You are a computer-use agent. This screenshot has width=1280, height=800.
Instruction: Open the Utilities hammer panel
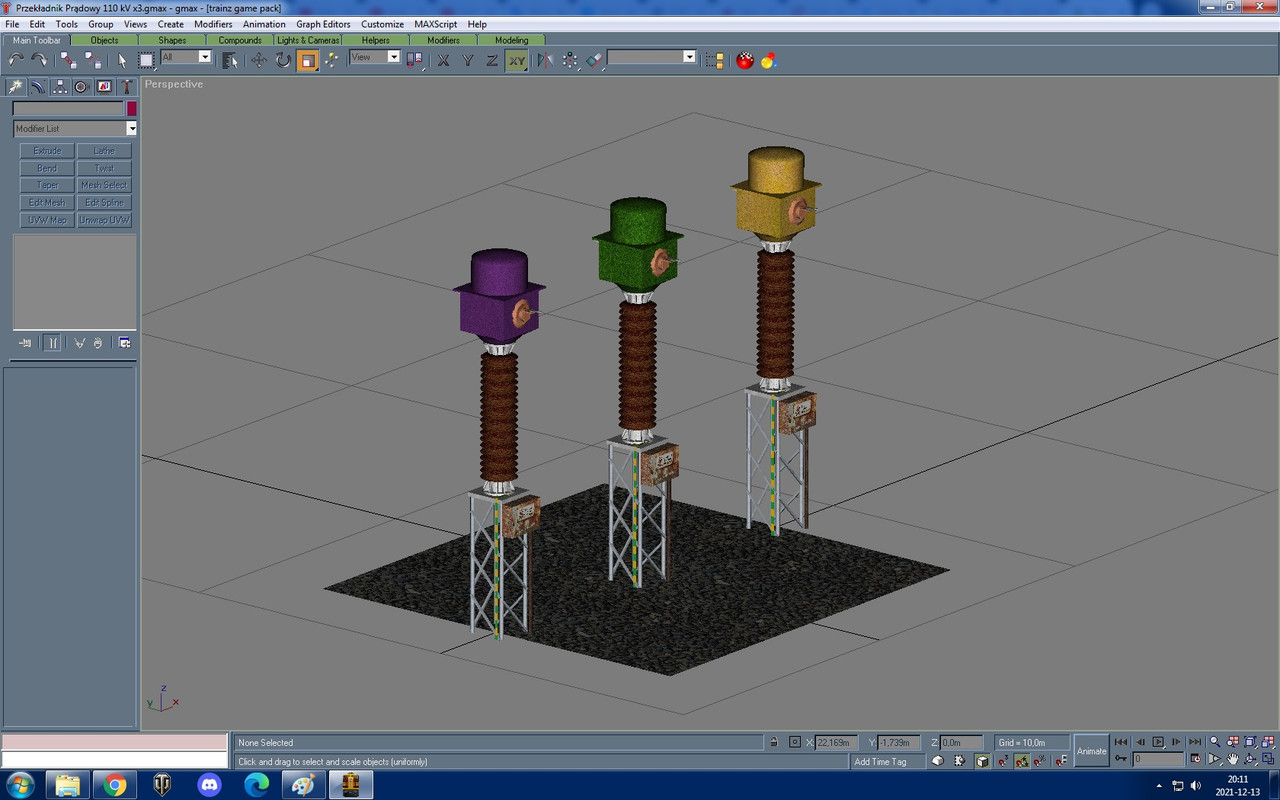click(x=126, y=87)
